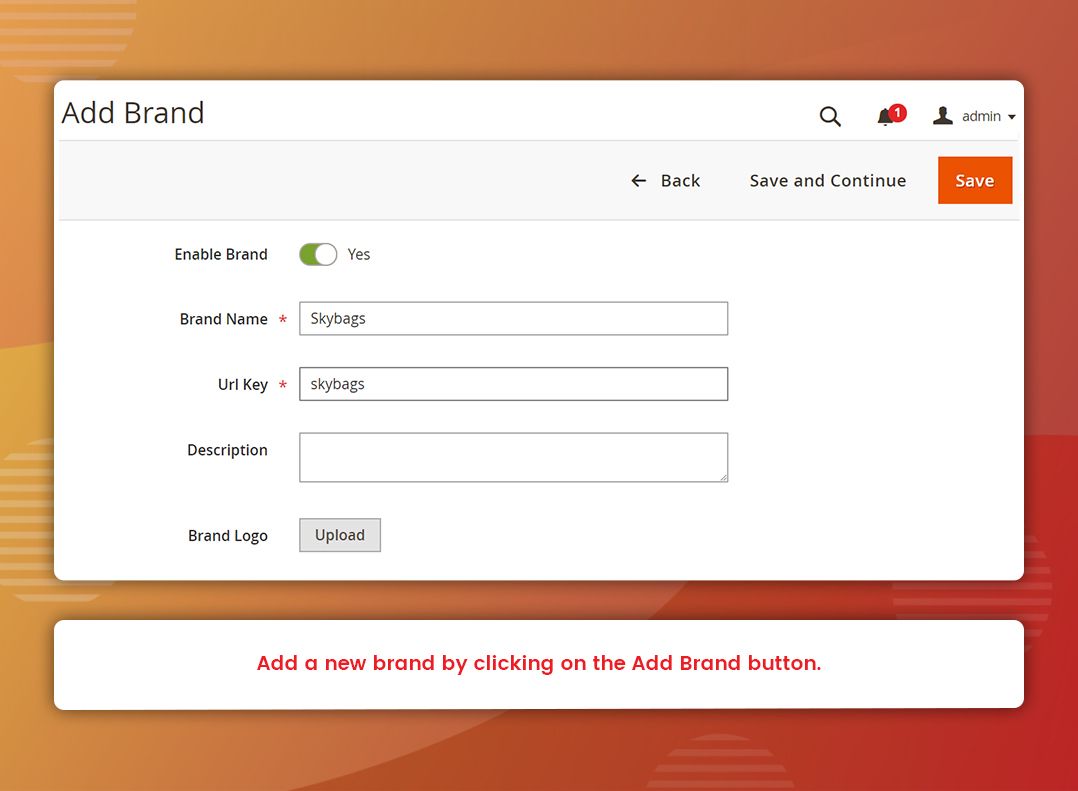Image resolution: width=1078 pixels, height=791 pixels.
Task: Click Save and Continue
Action: point(827,181)
